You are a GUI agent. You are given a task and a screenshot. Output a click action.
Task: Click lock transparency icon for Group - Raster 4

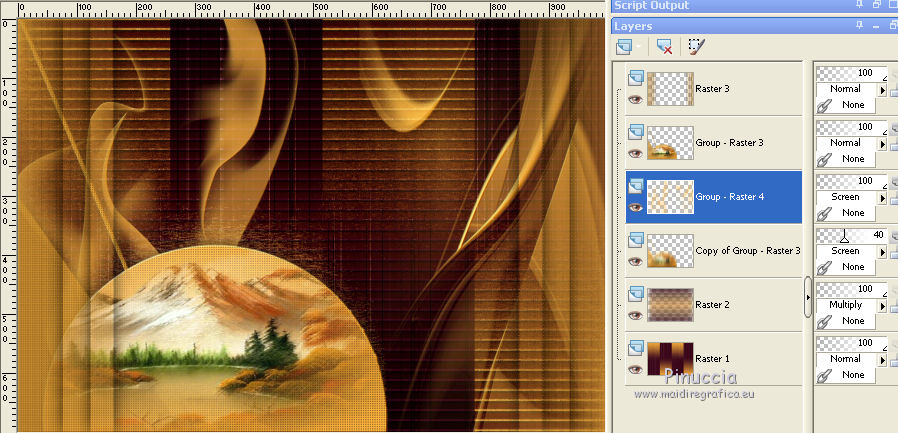tap(894, 199)
